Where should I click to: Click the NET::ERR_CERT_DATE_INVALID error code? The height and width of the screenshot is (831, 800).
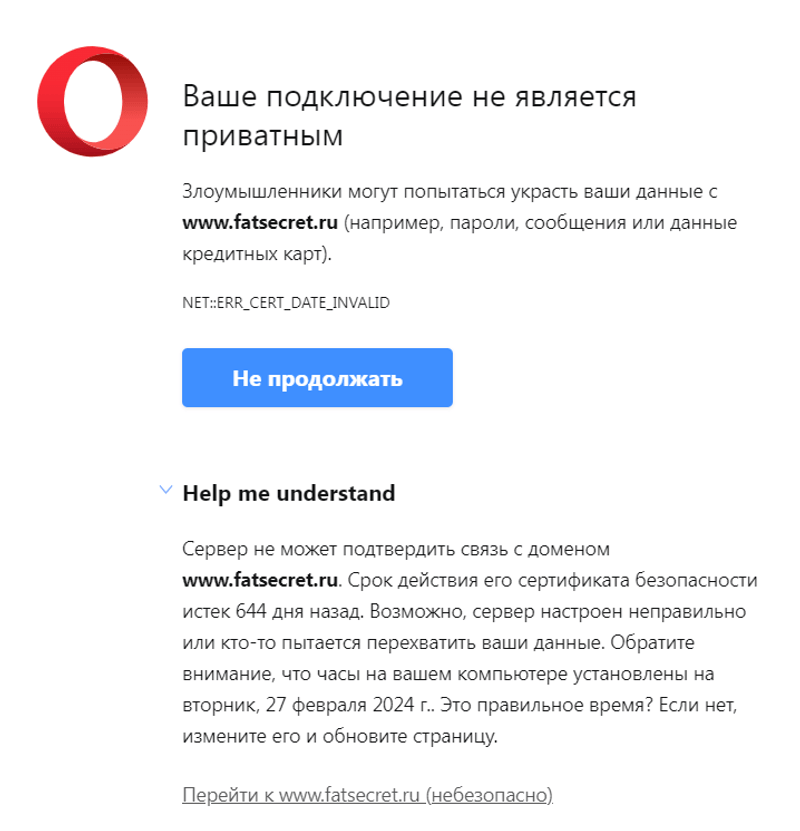(285, 302)
